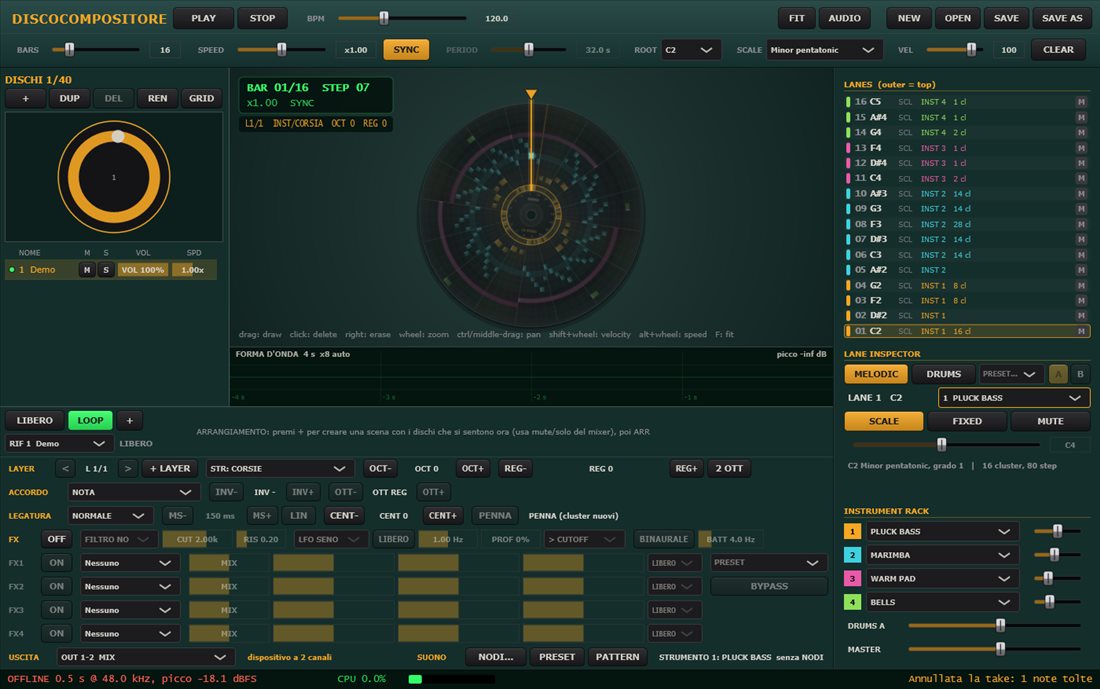The image size is (1100, 689).
Task: Select instrument slot 1 color badge
Action: click(852, 531)
